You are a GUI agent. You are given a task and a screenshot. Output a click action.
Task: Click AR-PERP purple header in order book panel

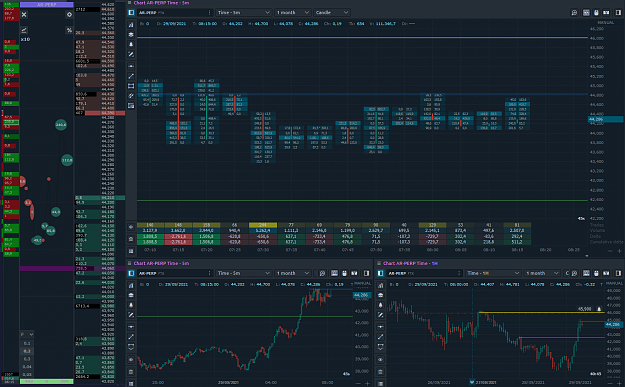[x=47, y=5]
